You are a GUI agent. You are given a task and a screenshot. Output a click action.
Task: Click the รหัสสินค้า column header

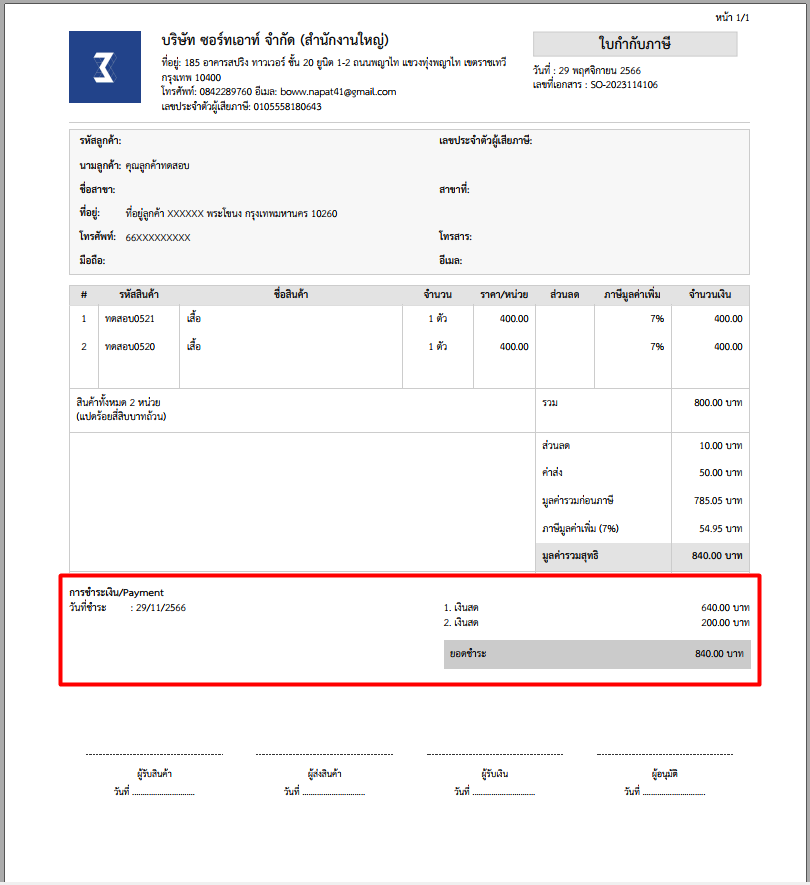coord(139,295)
